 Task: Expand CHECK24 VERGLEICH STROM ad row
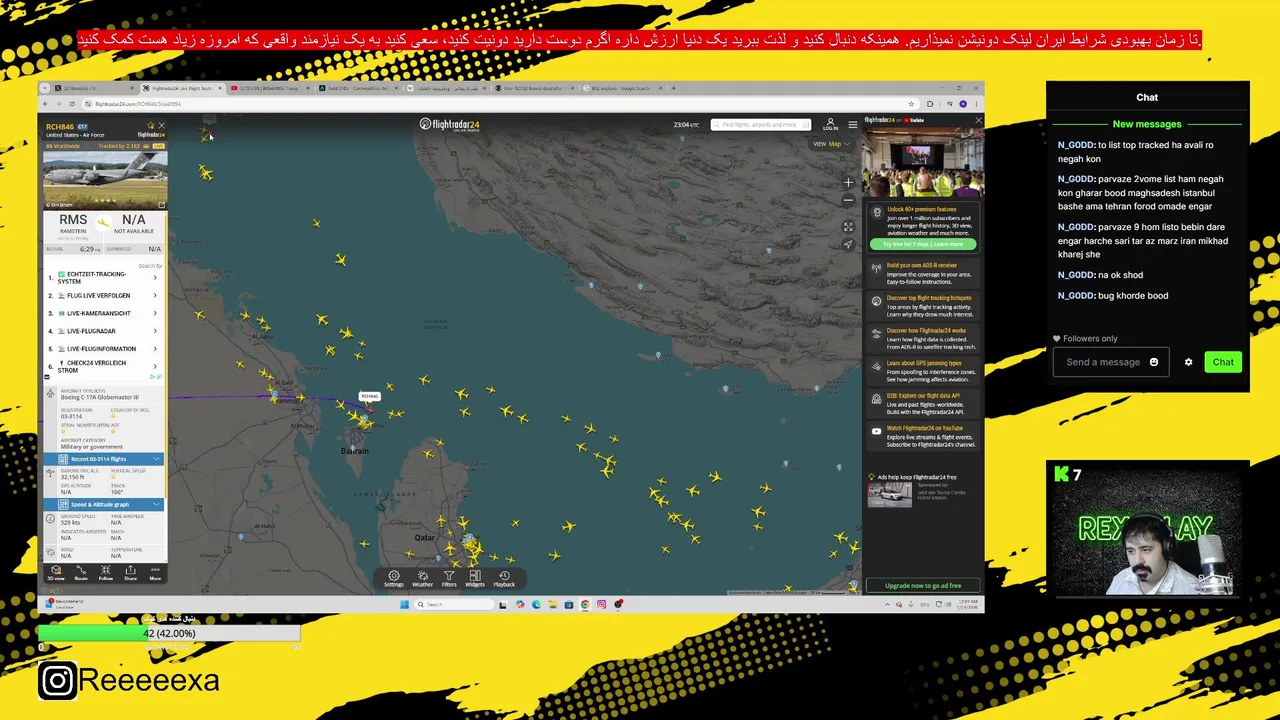104,367
